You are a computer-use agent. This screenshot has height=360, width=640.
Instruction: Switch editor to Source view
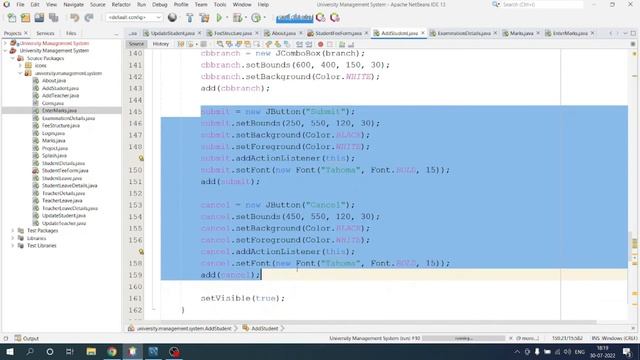coord(136,44)
